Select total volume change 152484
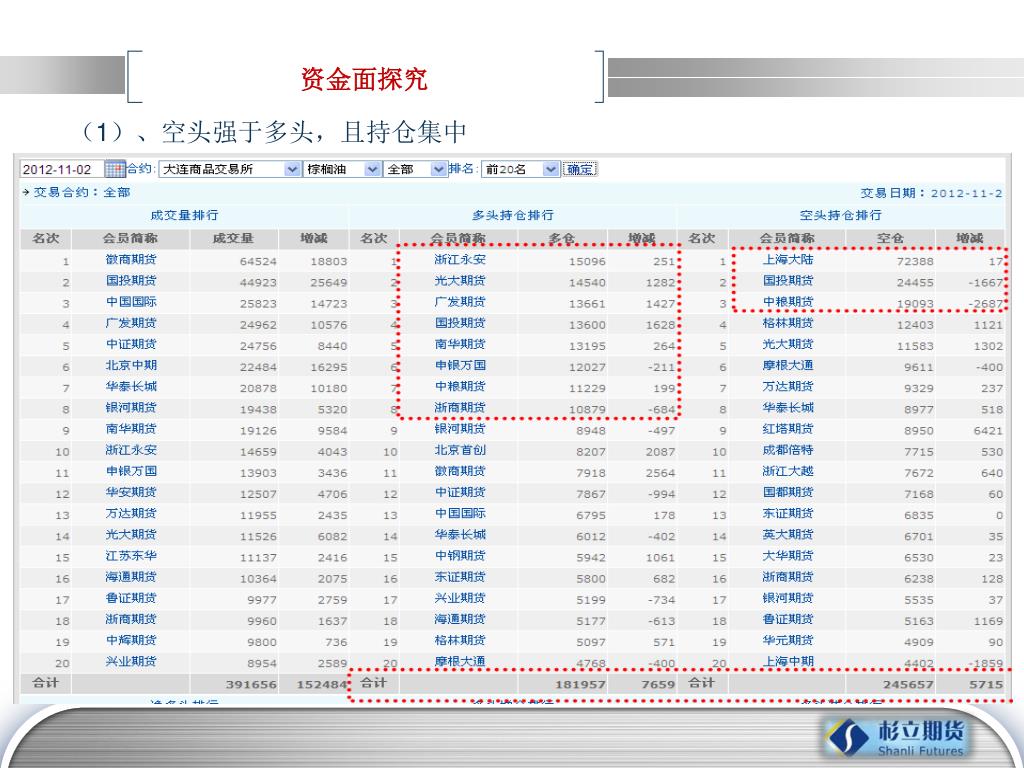 322,685
